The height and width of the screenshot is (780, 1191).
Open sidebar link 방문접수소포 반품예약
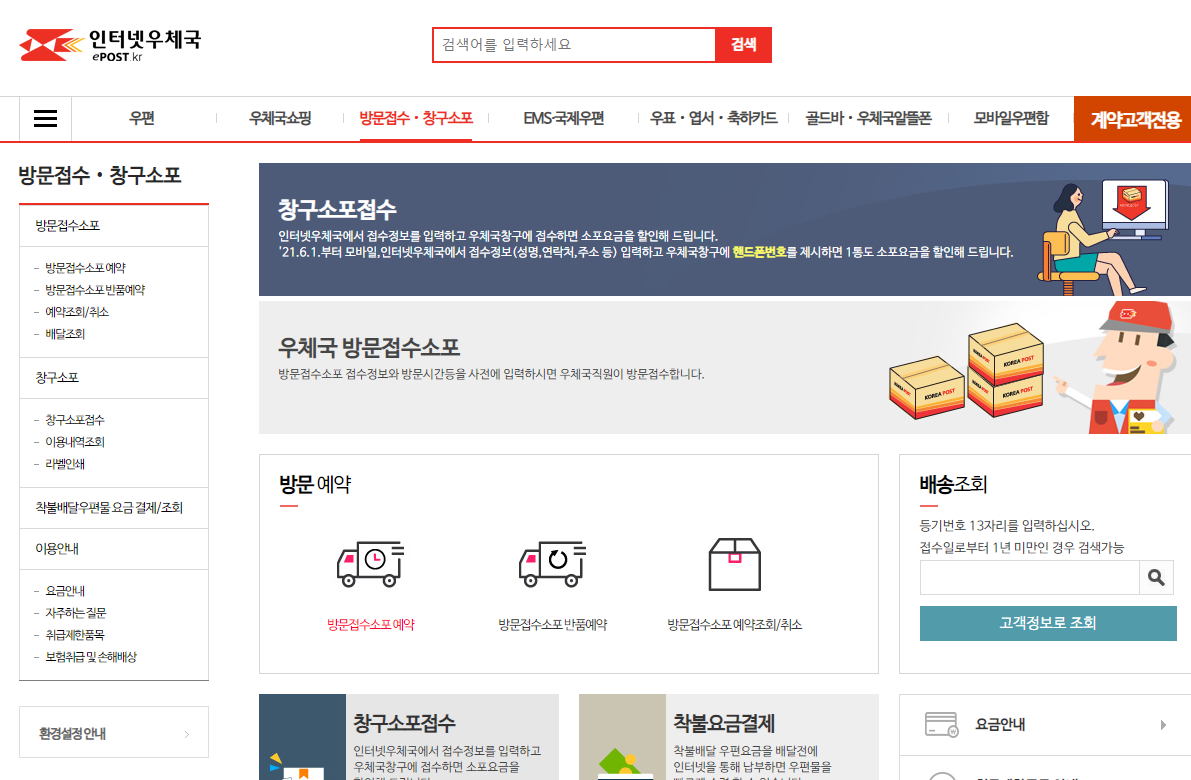(95, 290)
